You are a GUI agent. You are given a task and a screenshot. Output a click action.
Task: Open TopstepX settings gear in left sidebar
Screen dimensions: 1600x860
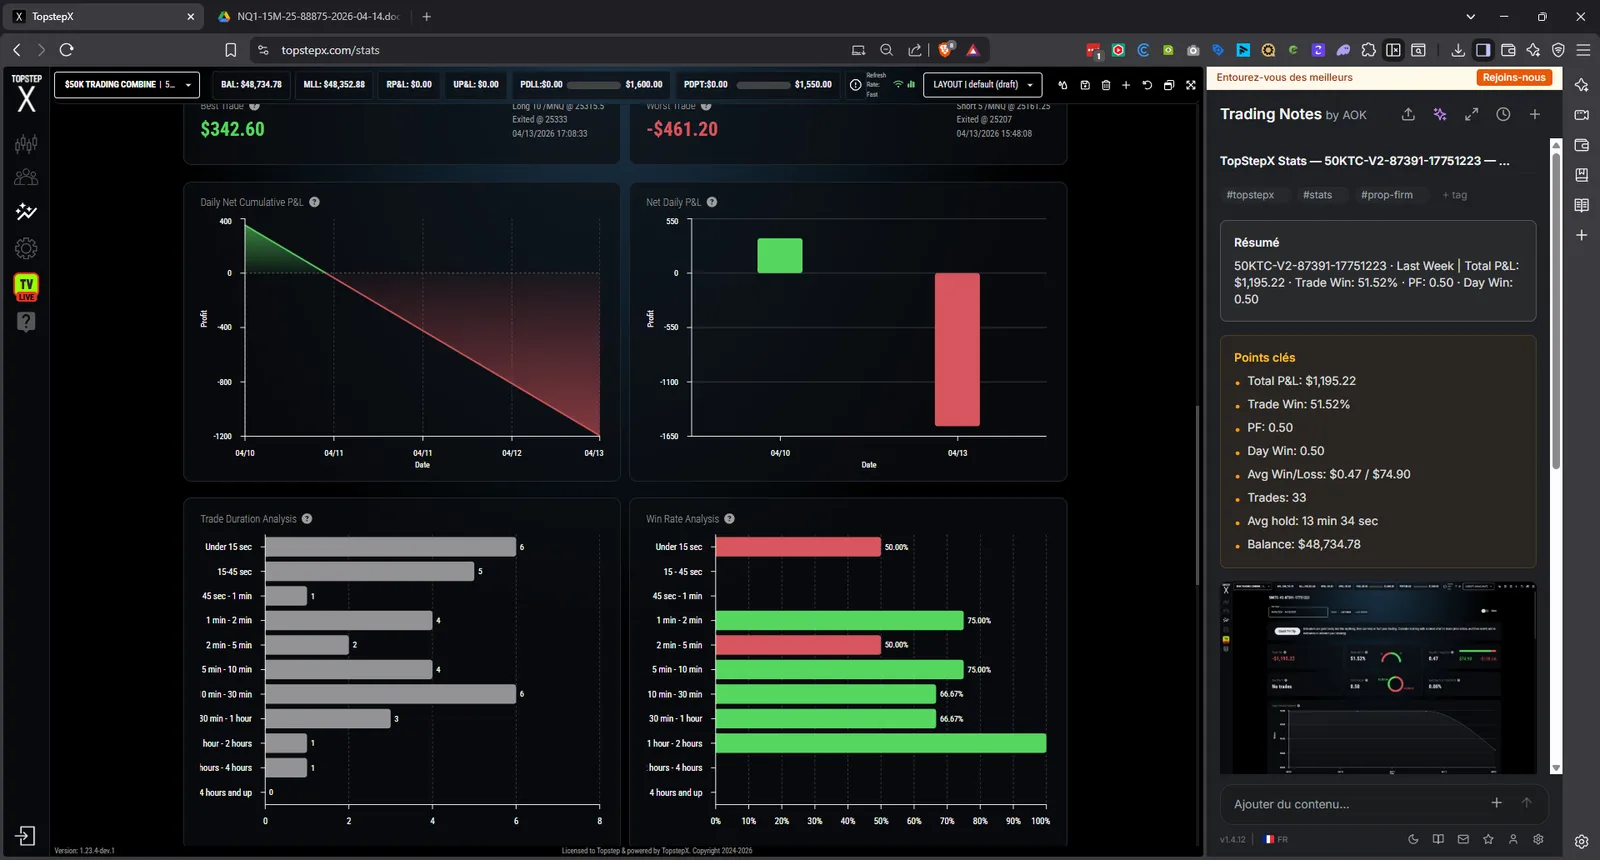26,248
